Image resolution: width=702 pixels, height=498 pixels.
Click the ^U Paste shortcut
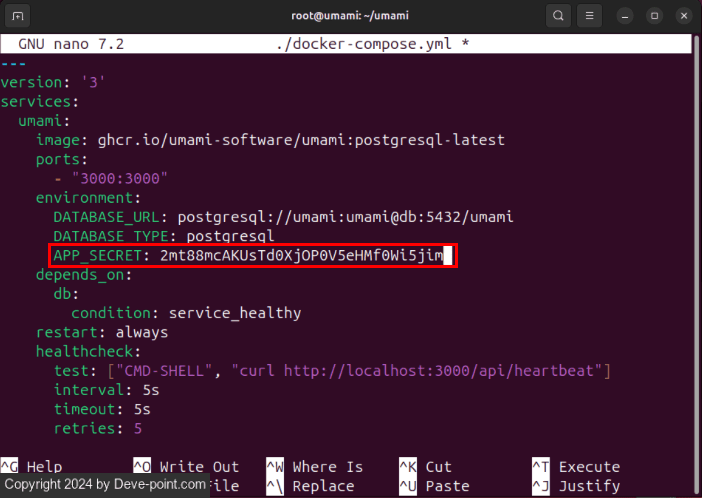pyautogui.click(x=435, y=486)
